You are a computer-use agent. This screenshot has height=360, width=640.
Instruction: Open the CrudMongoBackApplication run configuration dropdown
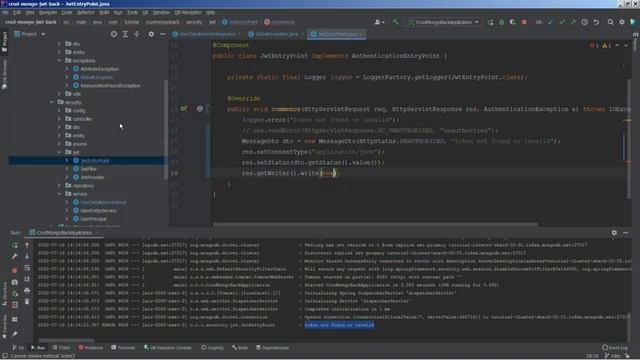(x=444, y=22)
